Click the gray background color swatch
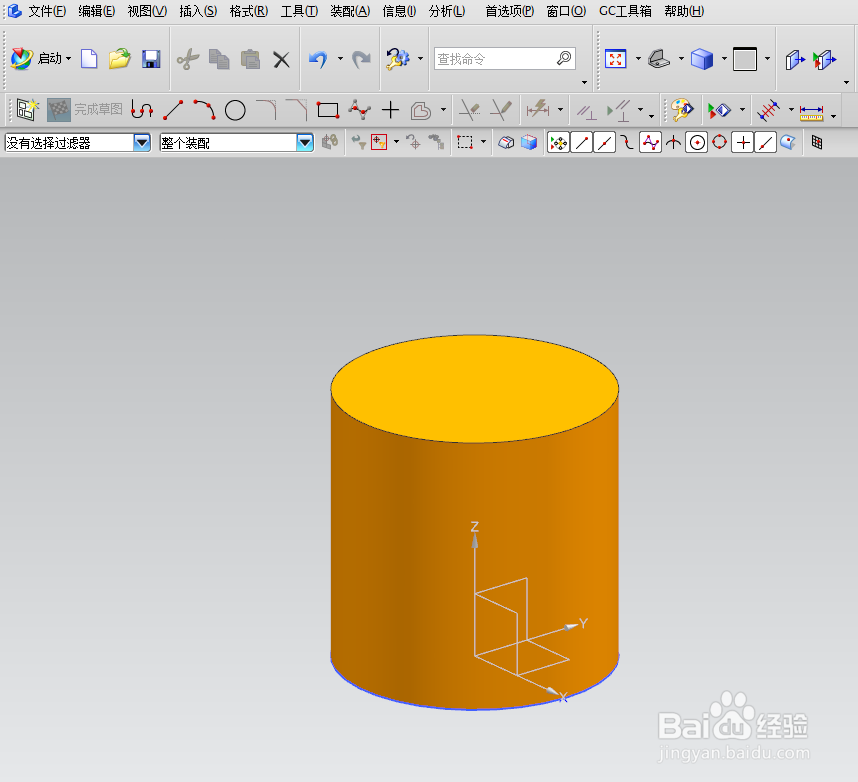 [x=745, y=59]
